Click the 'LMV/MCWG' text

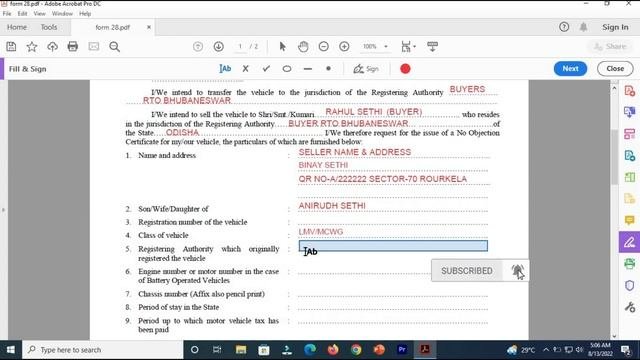(321, 232)
